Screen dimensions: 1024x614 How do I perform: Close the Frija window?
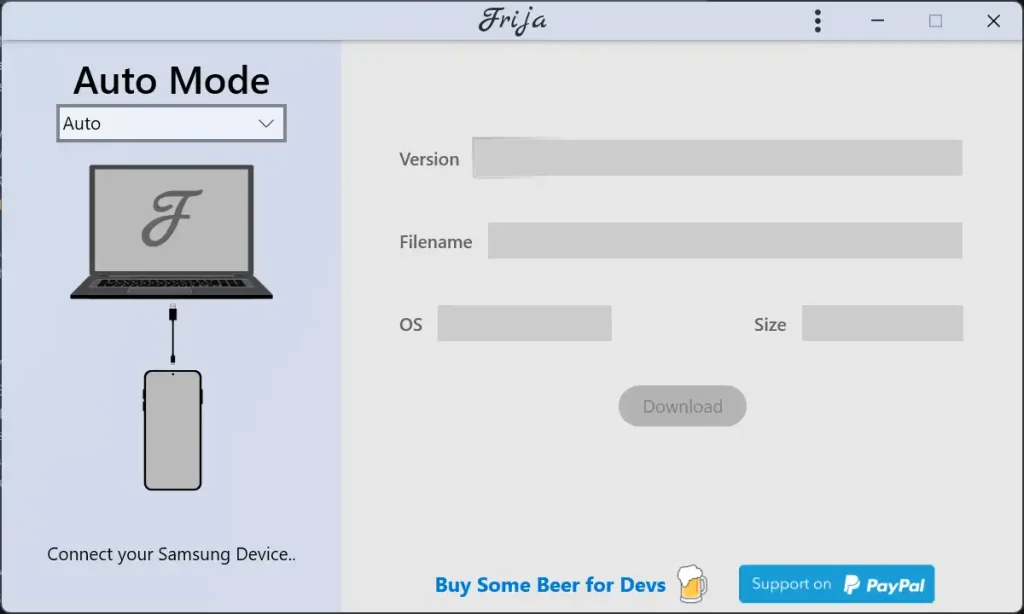pos(993,21)
